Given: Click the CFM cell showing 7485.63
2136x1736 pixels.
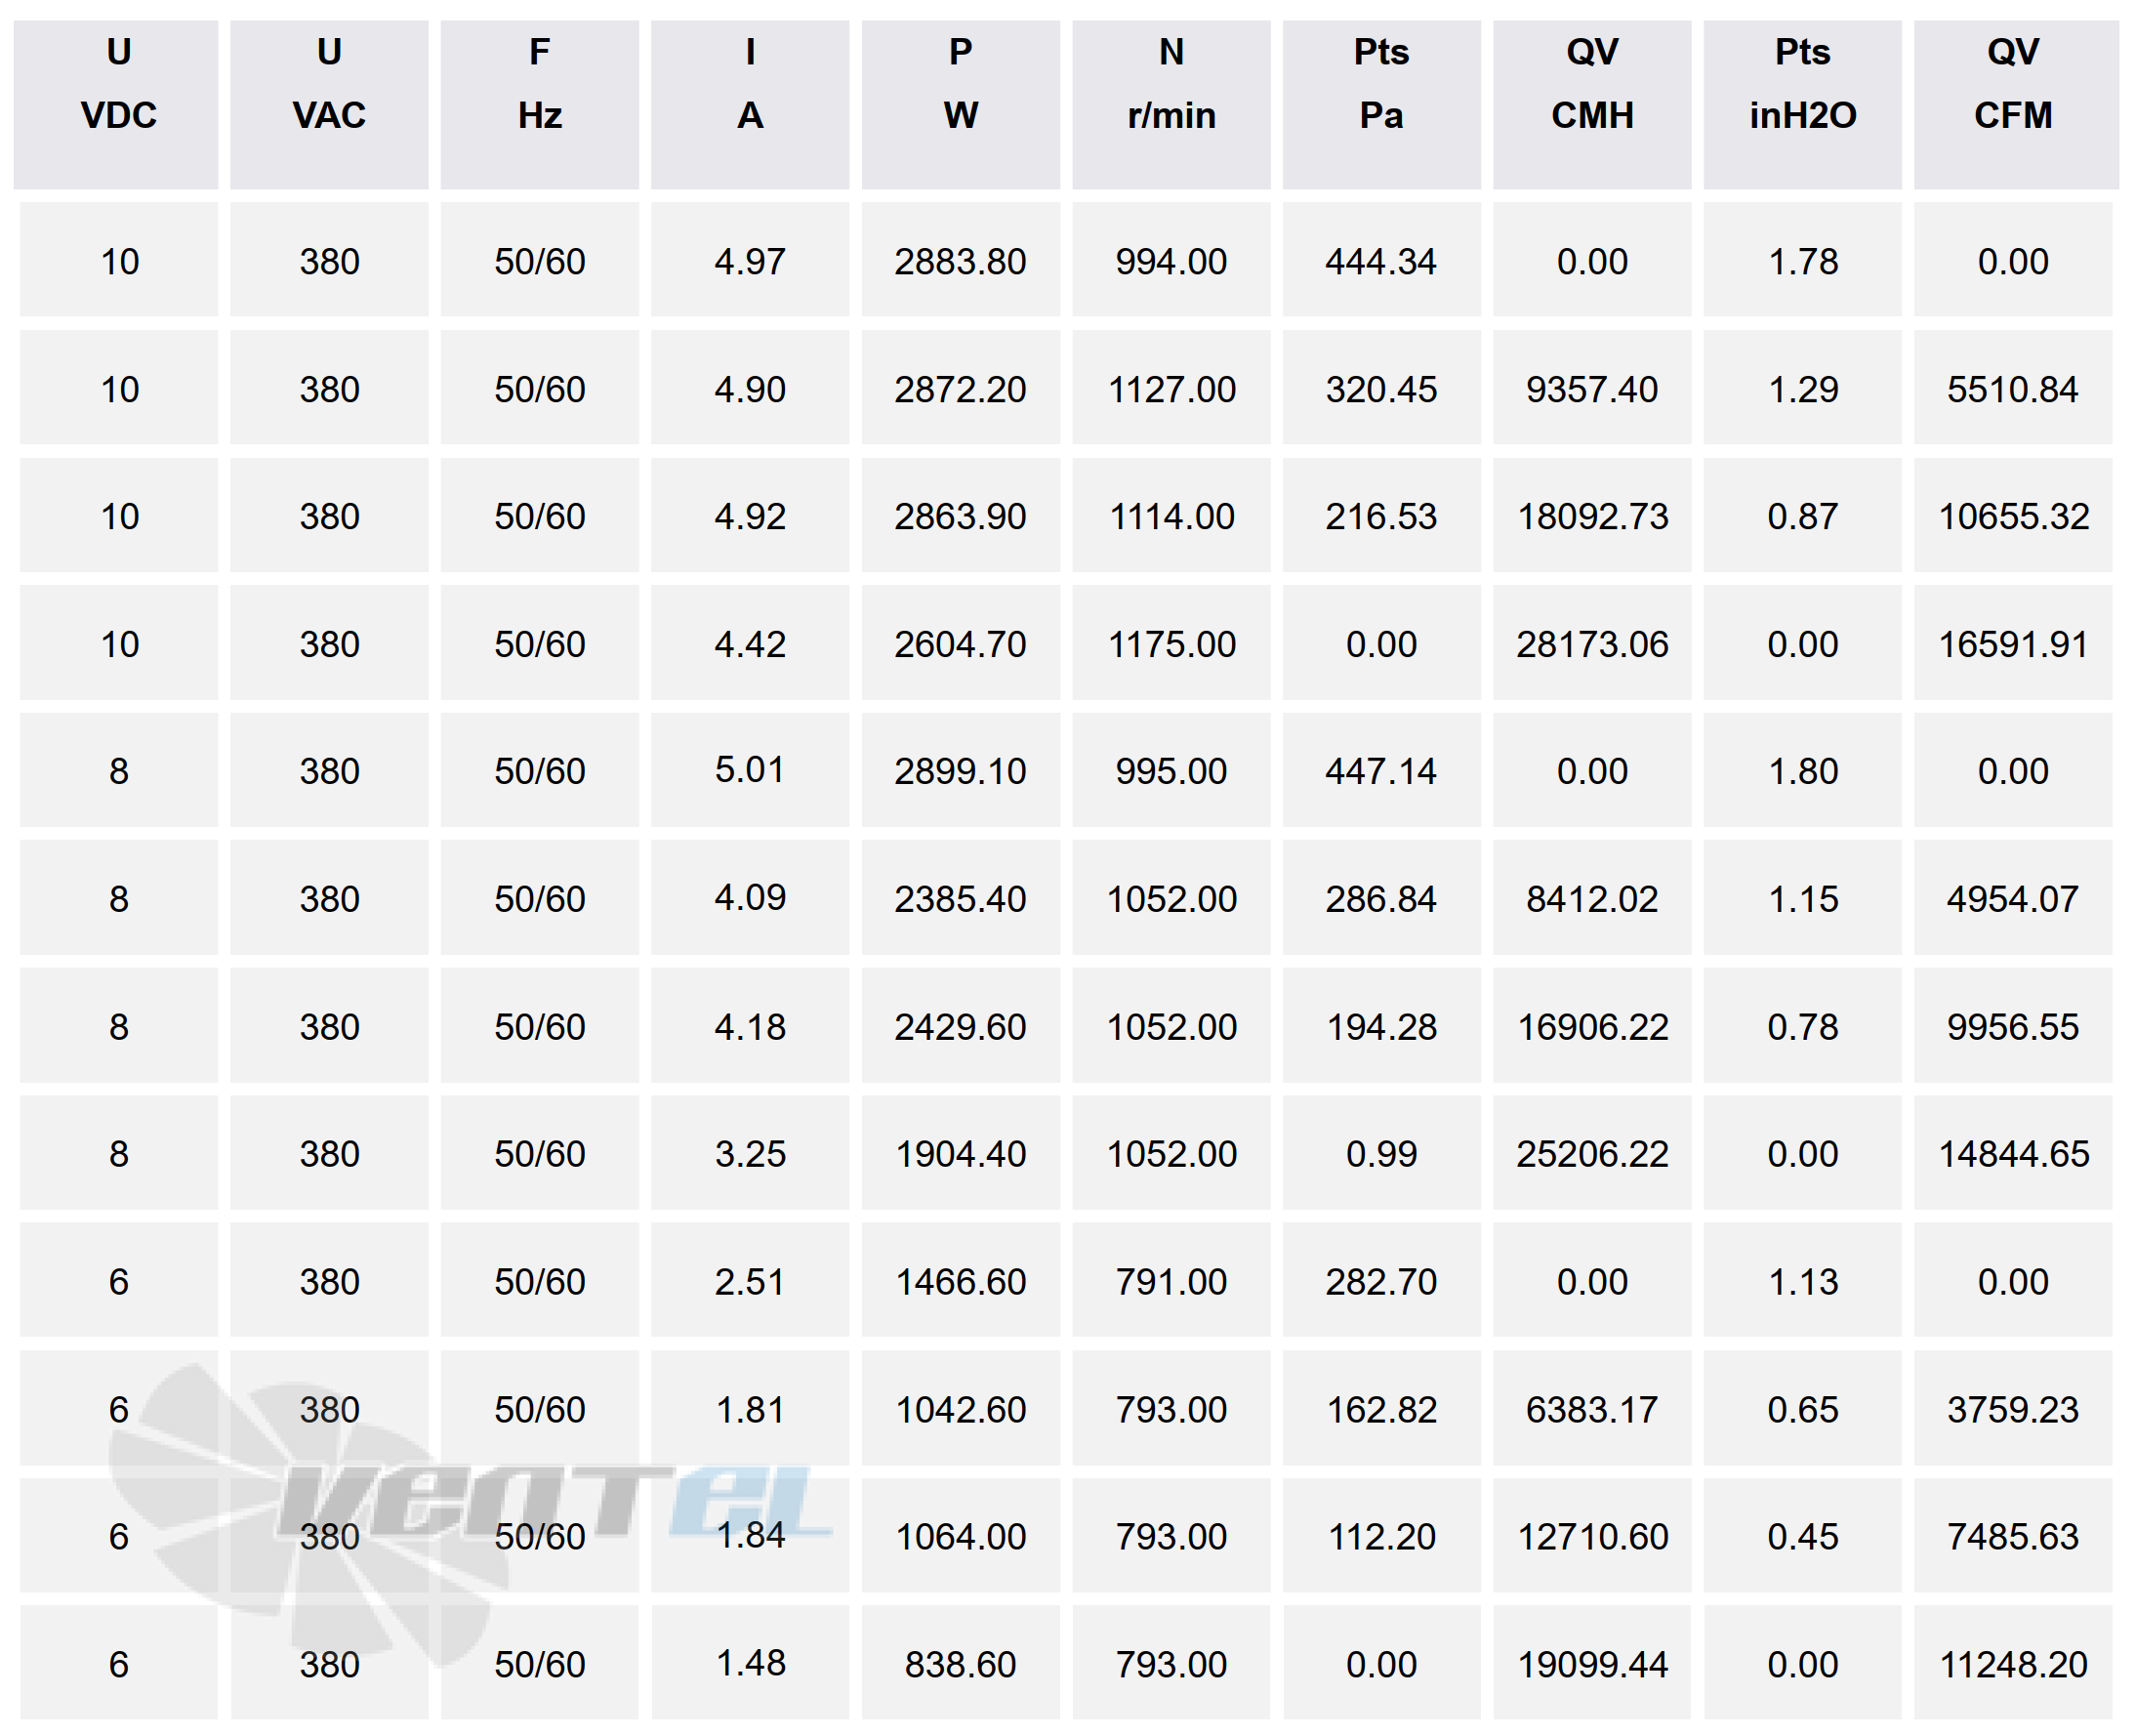Looking at the screenshot, I should (2013, 1536).
